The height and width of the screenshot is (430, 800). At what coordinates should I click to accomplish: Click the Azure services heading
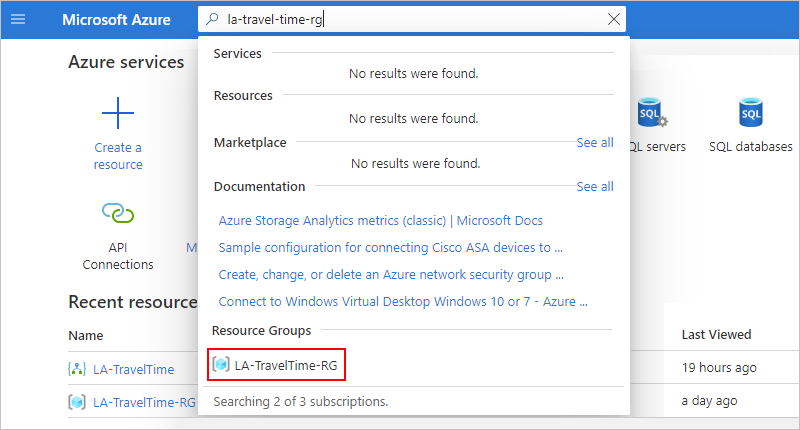click(126, 62)
